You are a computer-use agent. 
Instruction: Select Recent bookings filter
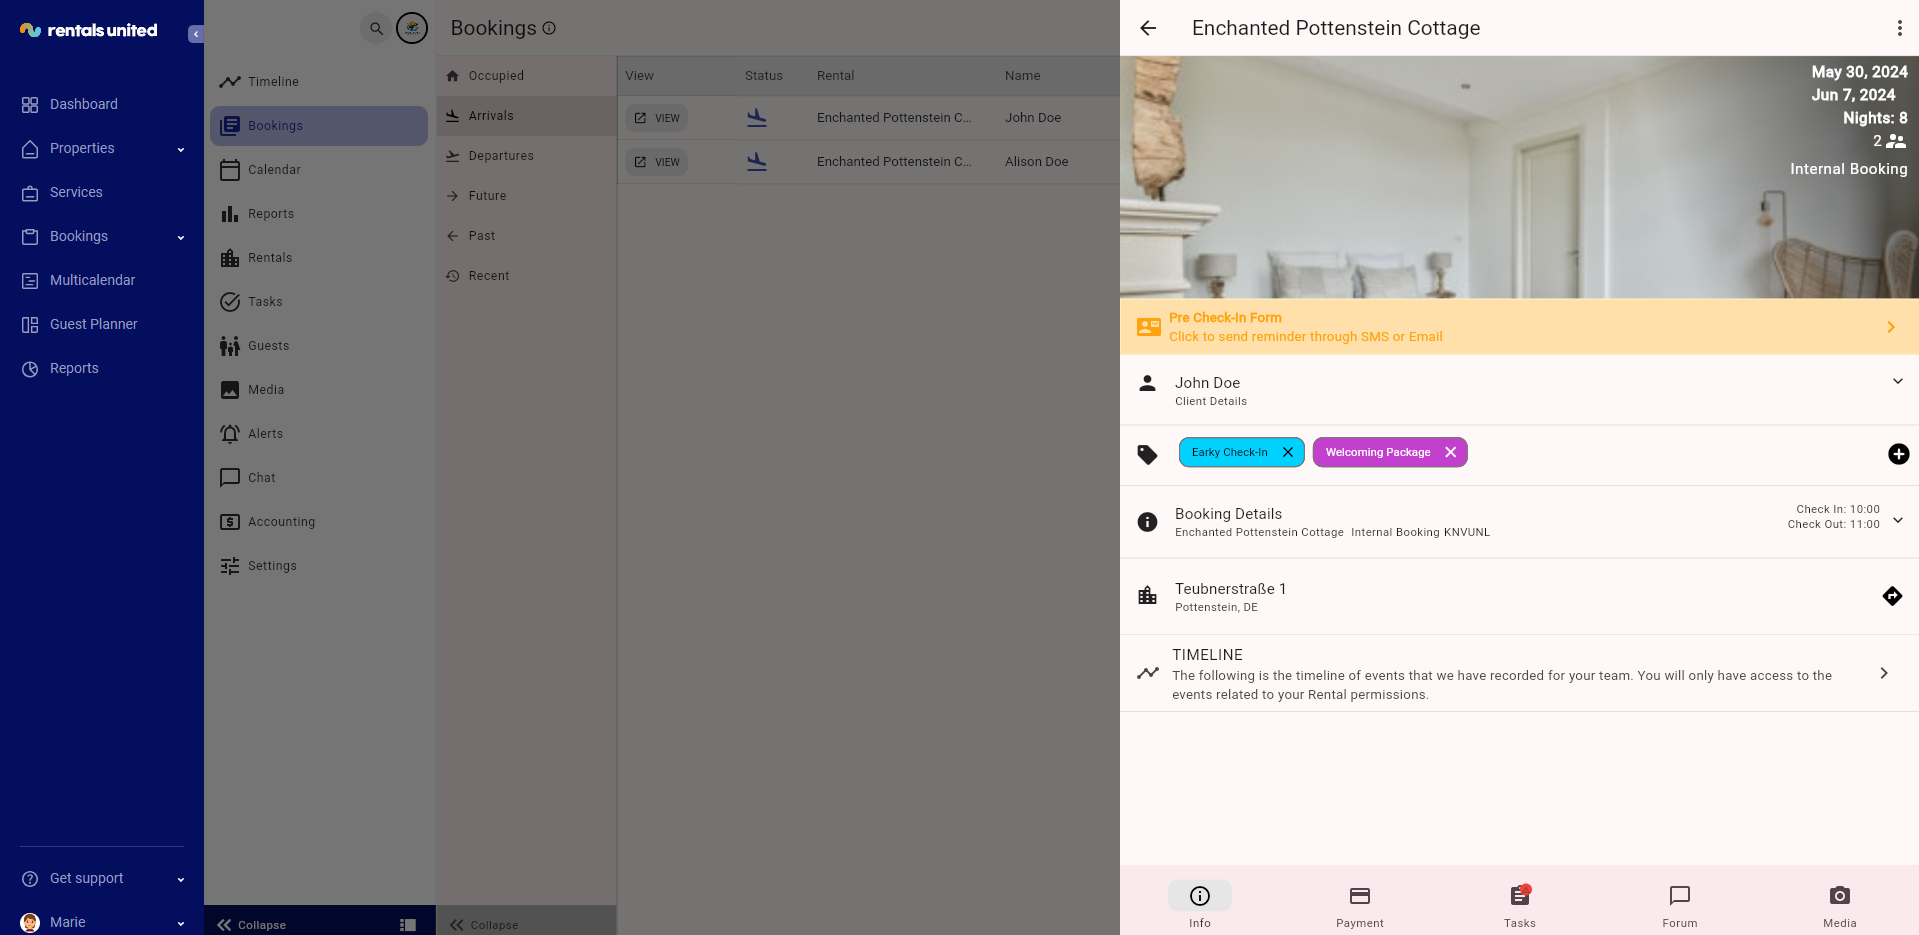[526, 276]
